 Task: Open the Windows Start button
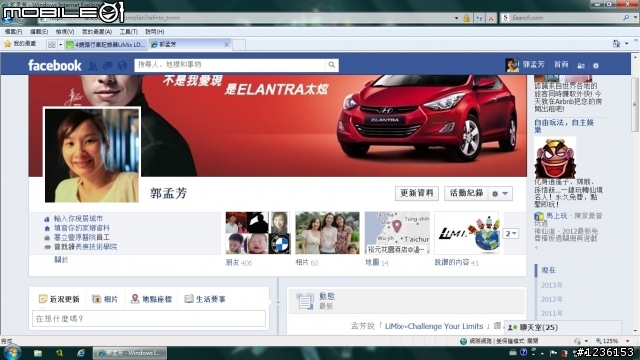(11, 353)
